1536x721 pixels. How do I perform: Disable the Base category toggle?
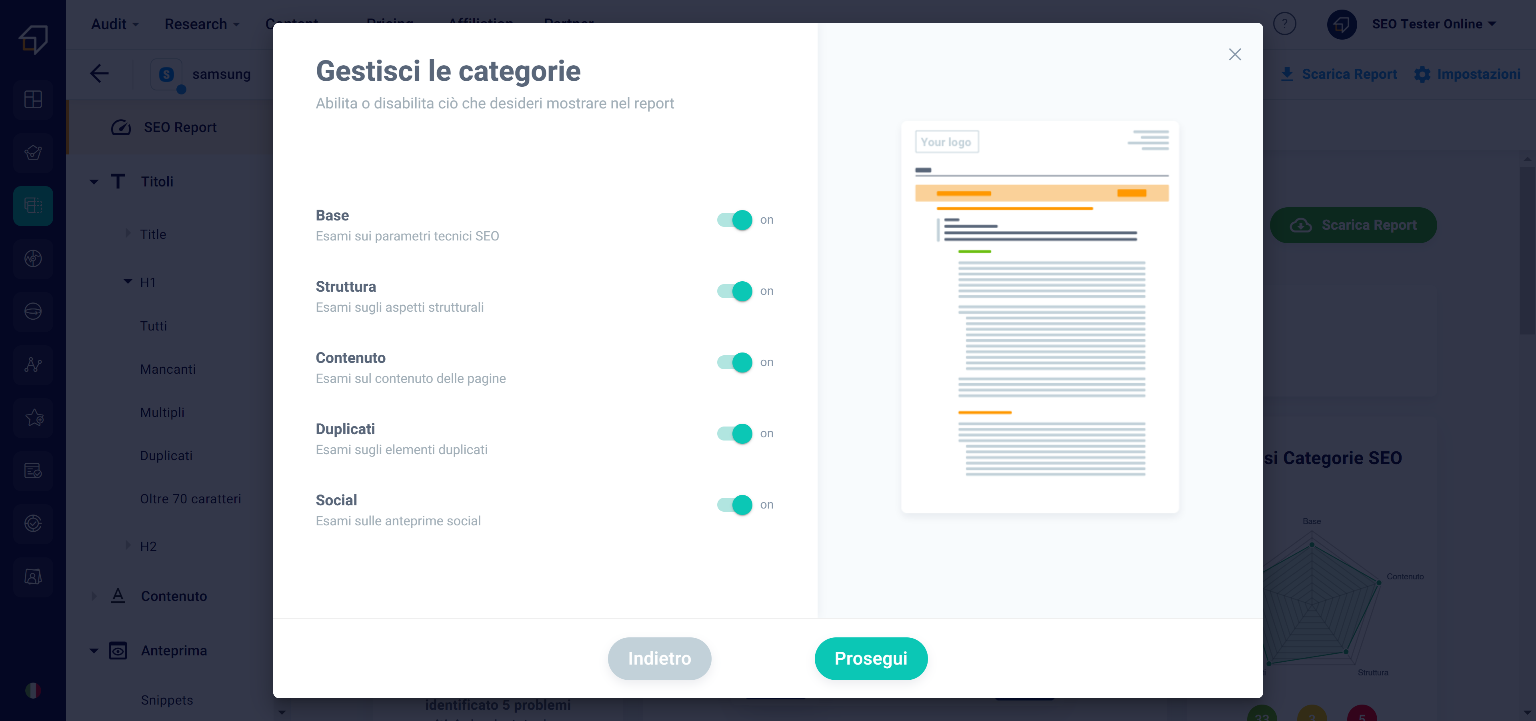tap(735, 220)
